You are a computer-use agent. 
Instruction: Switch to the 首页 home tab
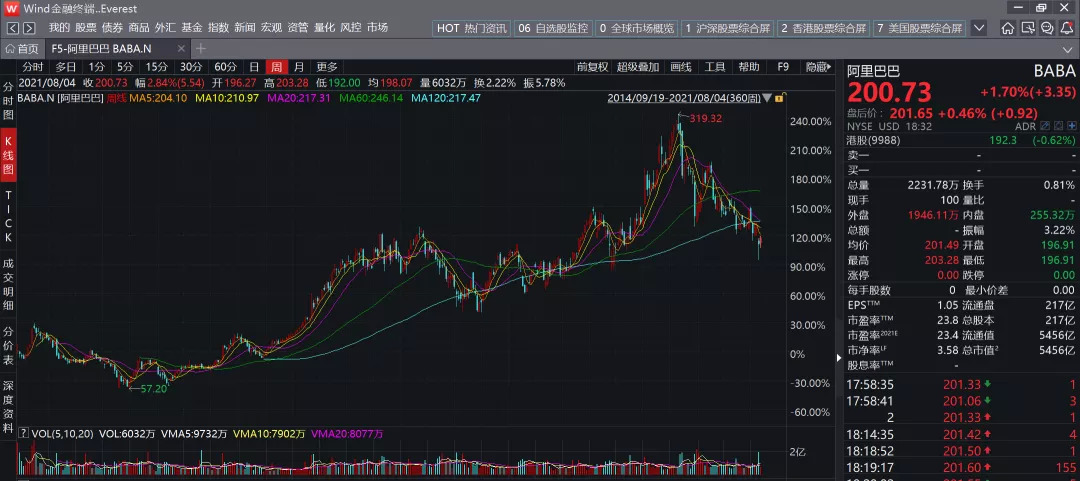coord(23,49)
